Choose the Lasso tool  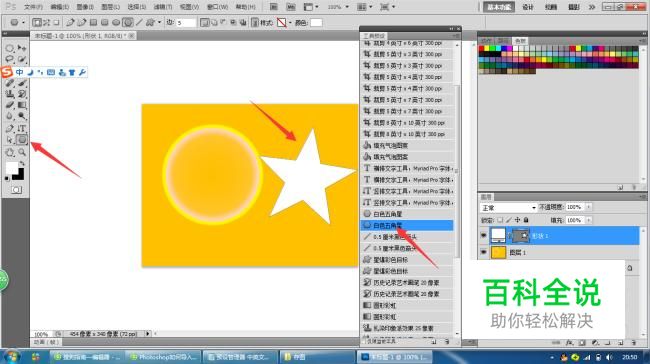pyautogui.click(x=10, y=59)
